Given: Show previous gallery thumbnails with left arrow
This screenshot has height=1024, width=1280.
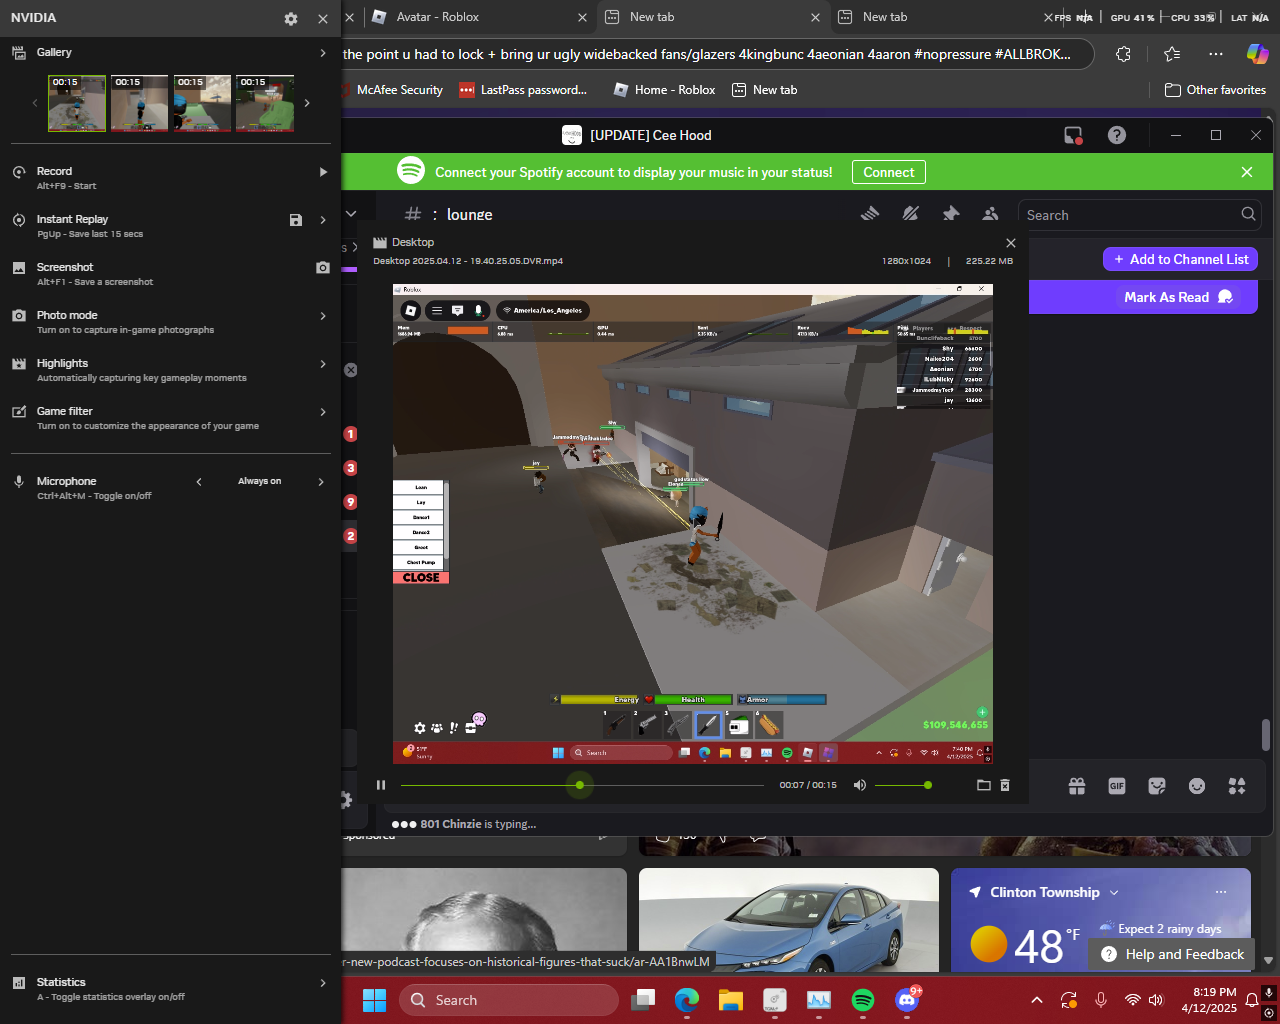Looking at the screenshot, I should click(35, 103).
